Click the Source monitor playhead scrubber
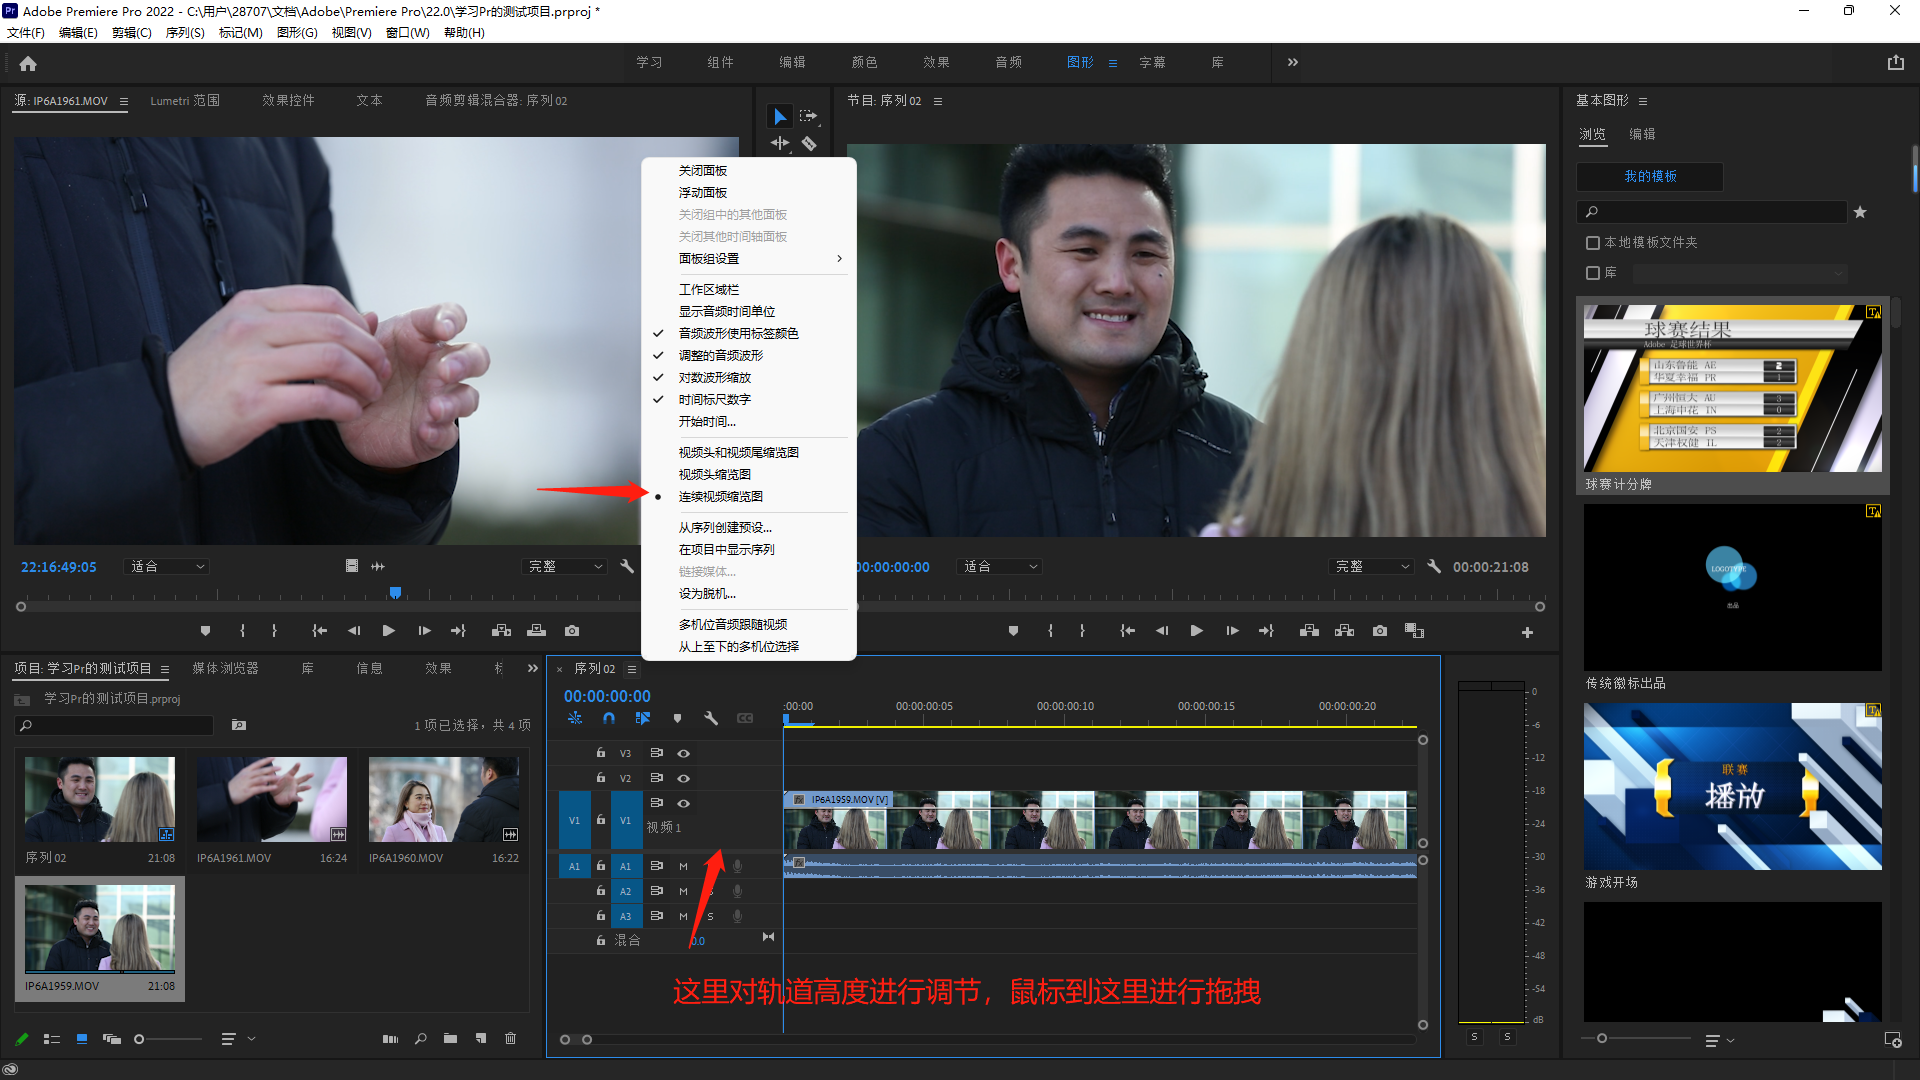Screen dimensions: 1920x1080 point(396,593)
